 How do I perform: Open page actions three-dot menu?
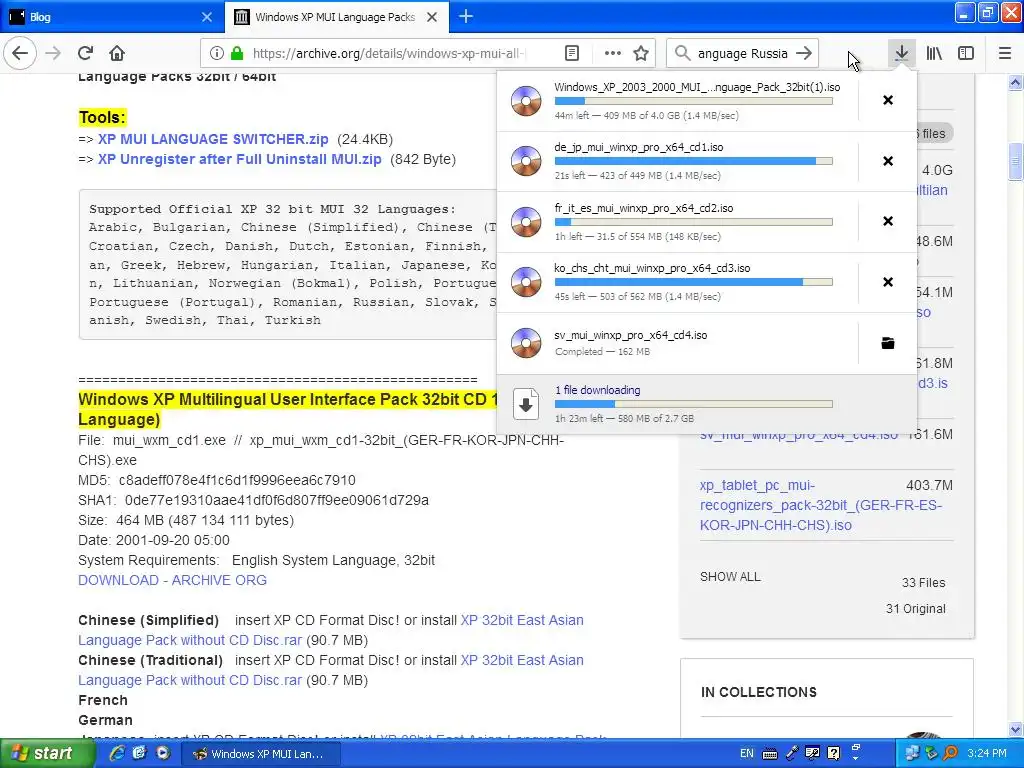tap(613, 53)
